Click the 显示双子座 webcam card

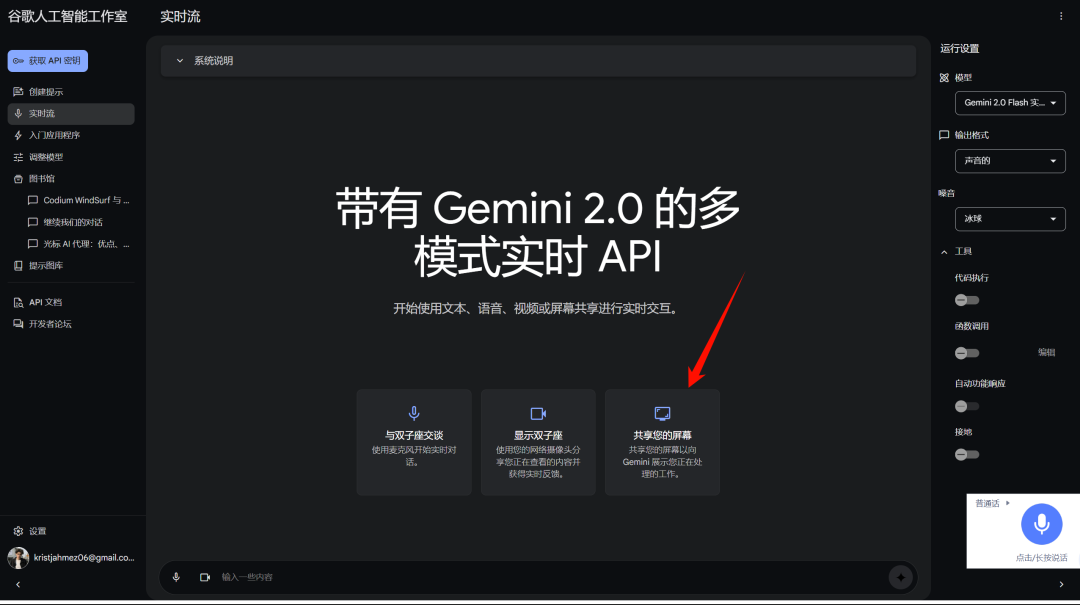tap(538, 442)
